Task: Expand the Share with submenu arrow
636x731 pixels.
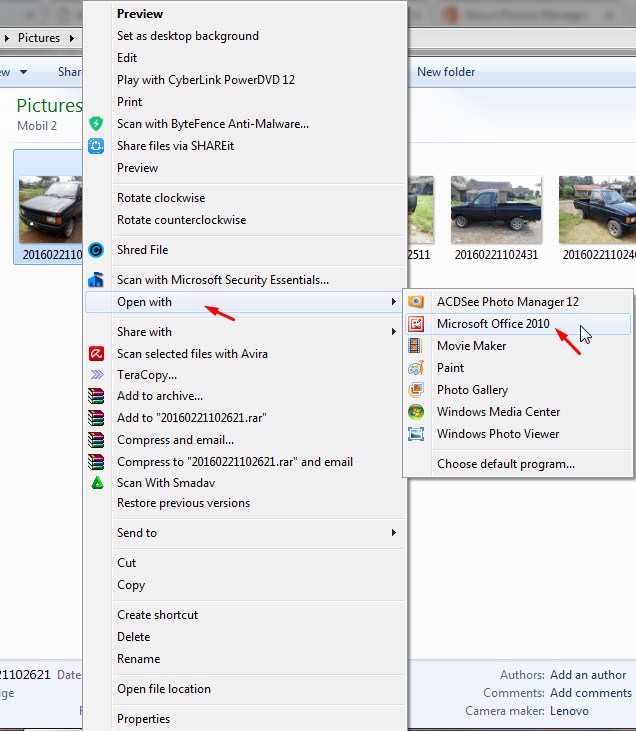Action: coord(394,331)
